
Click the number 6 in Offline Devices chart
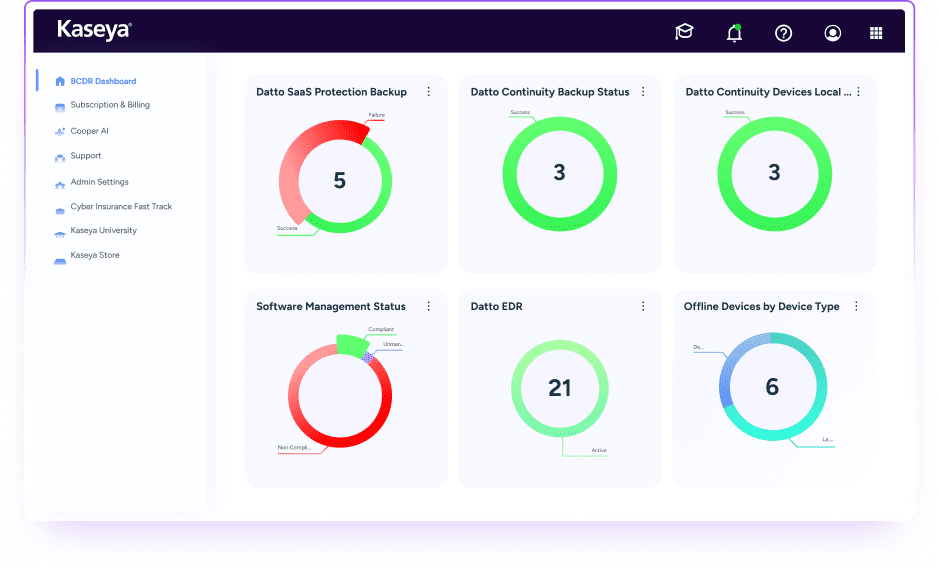(773, 387)
